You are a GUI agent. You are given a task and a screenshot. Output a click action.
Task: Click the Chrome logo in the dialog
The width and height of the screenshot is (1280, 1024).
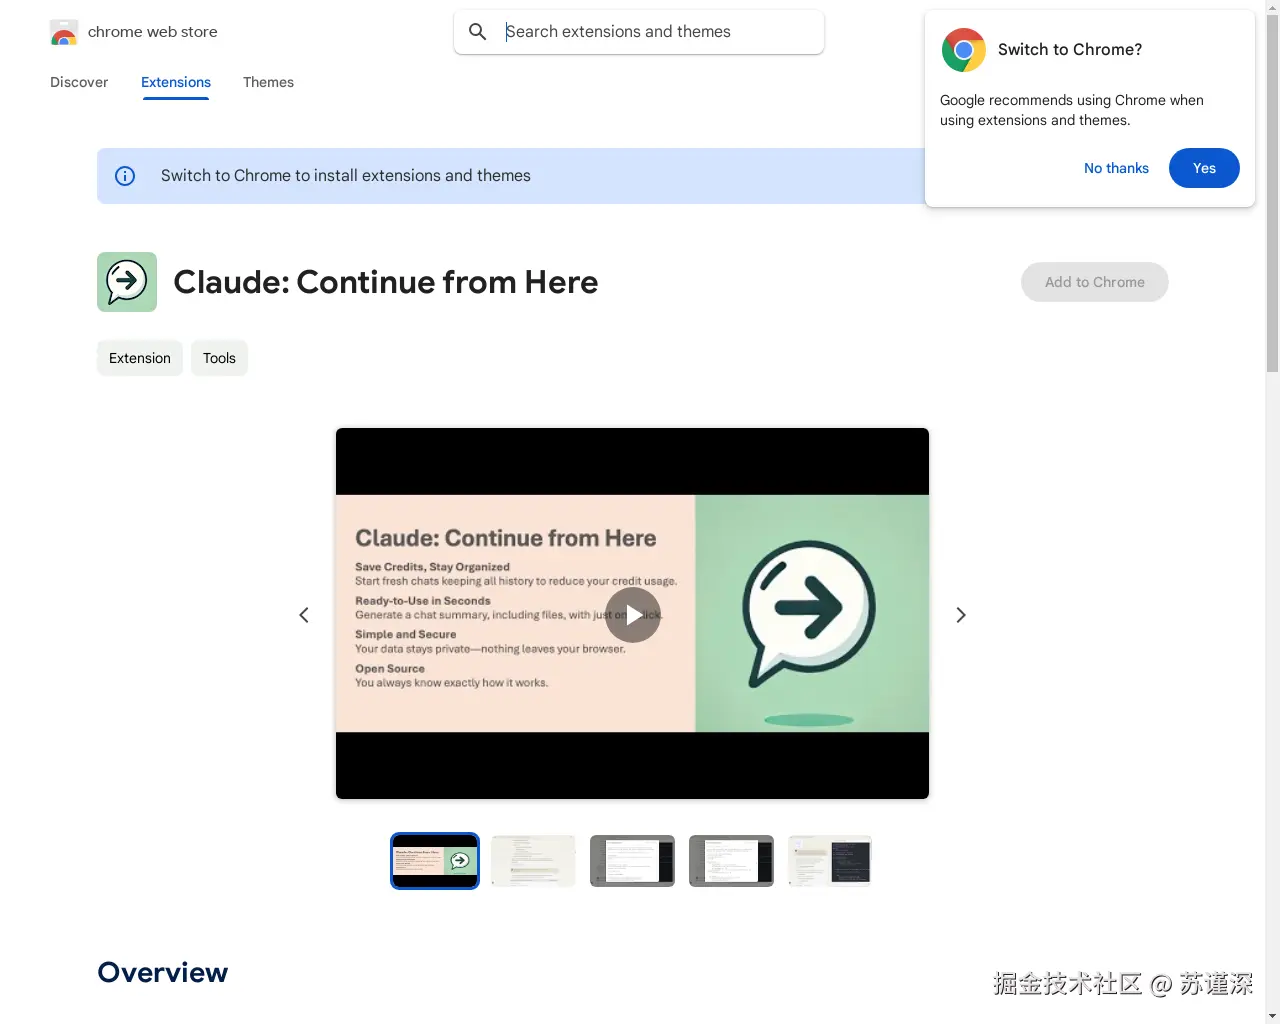(963, 49)
